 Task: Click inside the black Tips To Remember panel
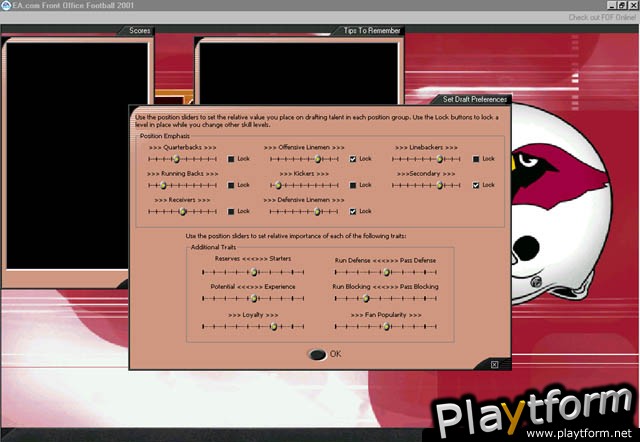click(x=298, y=73)
